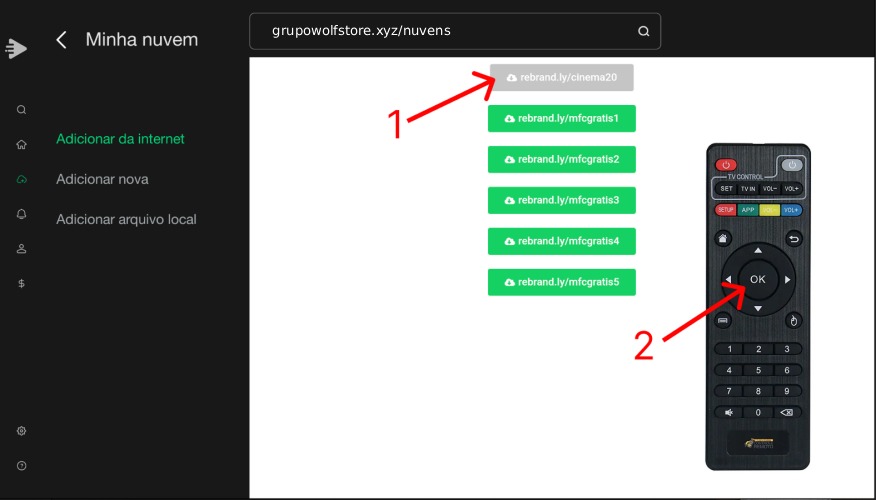Open settings gear in sidebar
This screenshot has width=876, height=500.
21,431
